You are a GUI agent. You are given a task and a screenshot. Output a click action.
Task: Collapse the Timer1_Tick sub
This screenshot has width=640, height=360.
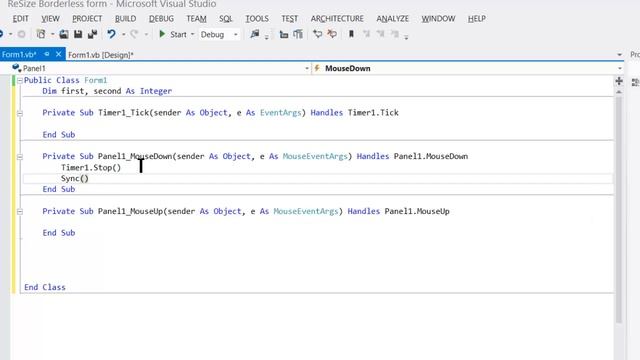point(20,113)
